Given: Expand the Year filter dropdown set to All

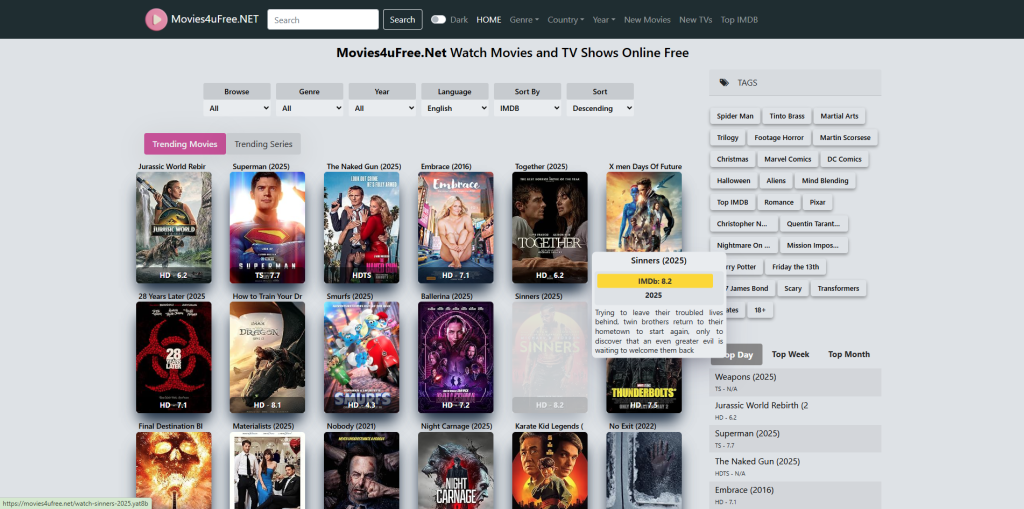Looking at the screenshot, I should [382, 108].
